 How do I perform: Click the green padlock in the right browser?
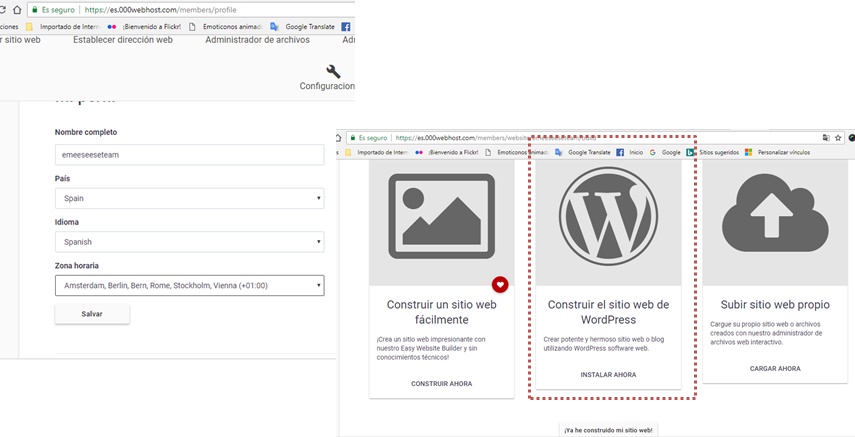353,138
